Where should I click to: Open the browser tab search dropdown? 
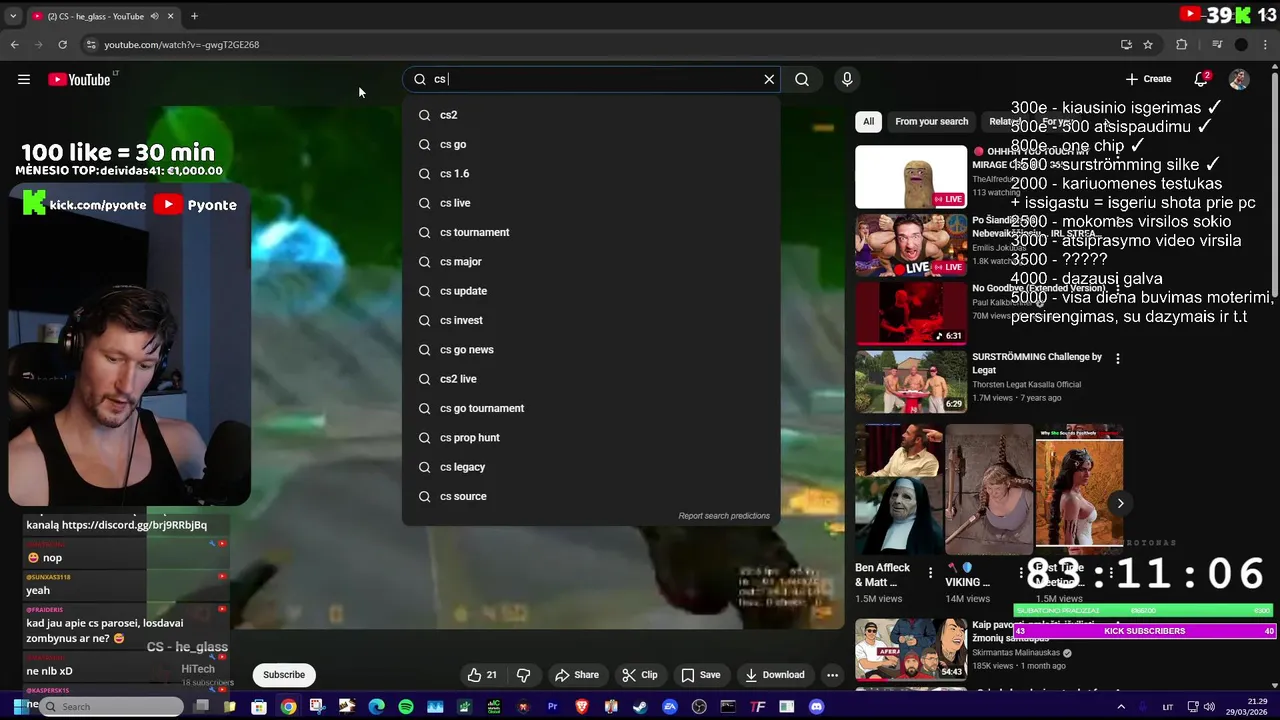click(x=13, y=16)
